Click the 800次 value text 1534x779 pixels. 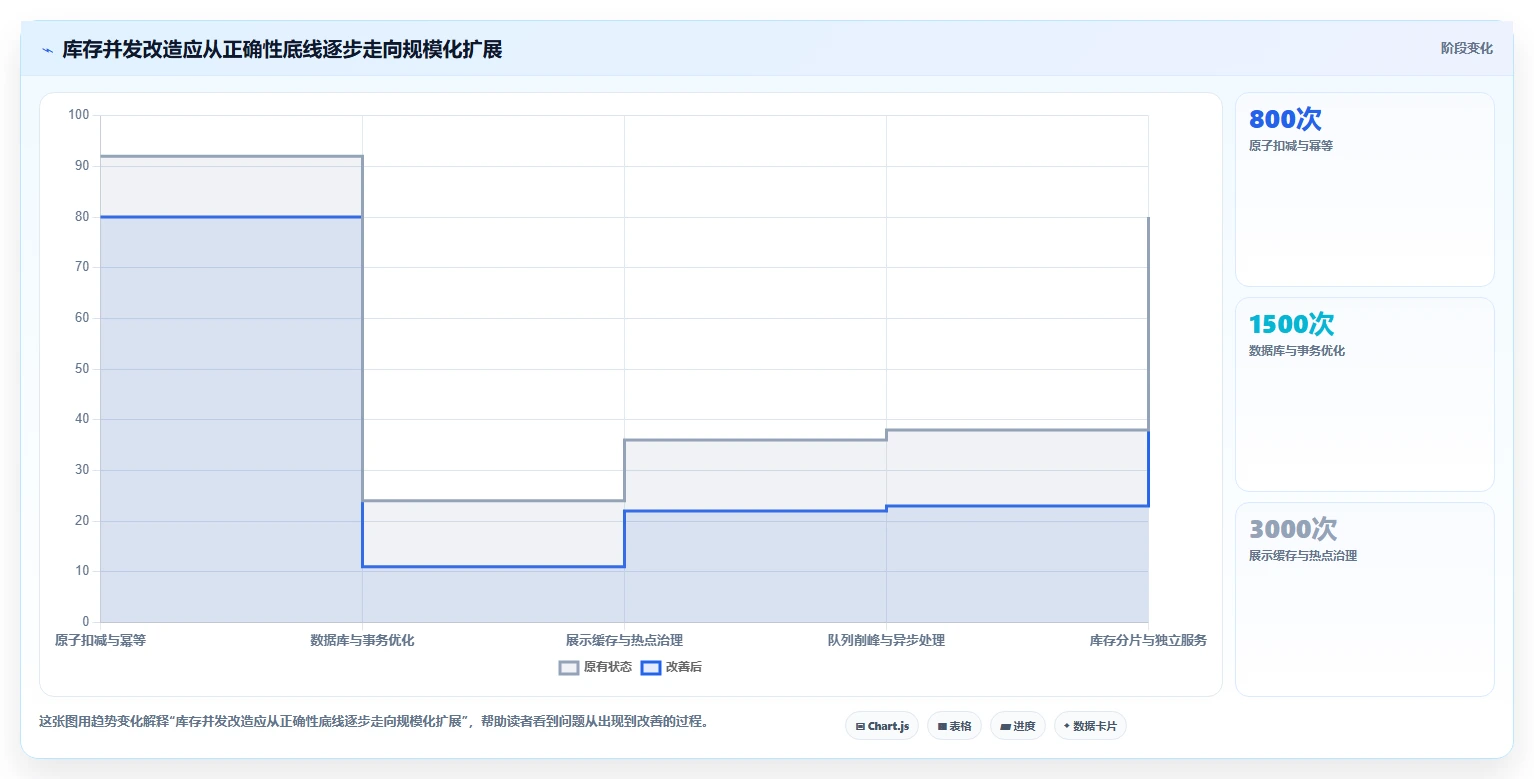point(1285,119)
